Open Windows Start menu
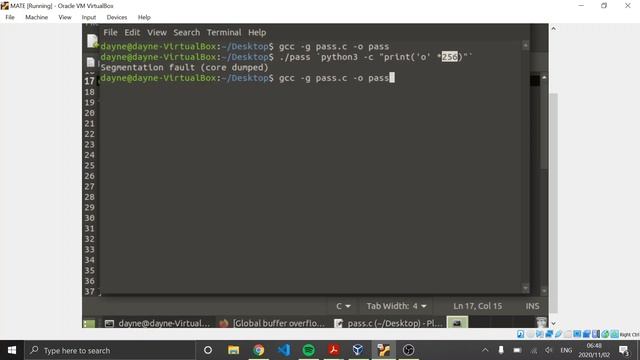Viewport: 640px width, 360px height. tap(12, 350)
